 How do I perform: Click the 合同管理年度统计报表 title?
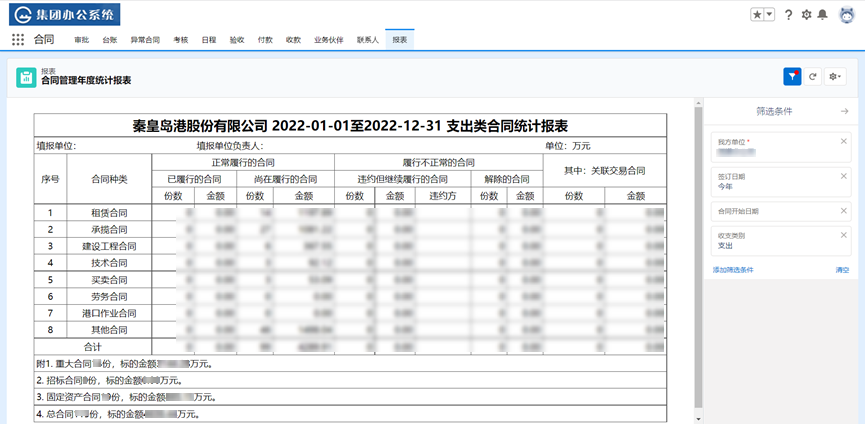pos(86,81)
